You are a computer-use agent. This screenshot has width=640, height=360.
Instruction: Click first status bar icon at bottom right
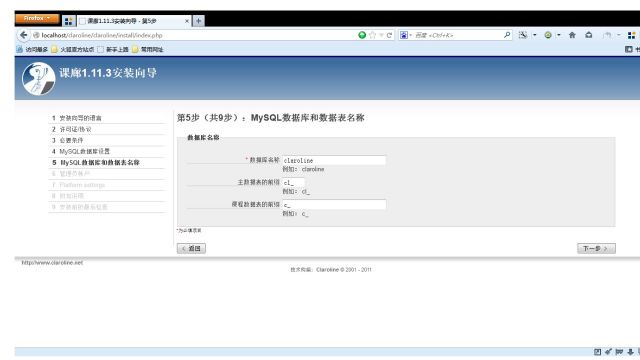click(x=598, y=351)
